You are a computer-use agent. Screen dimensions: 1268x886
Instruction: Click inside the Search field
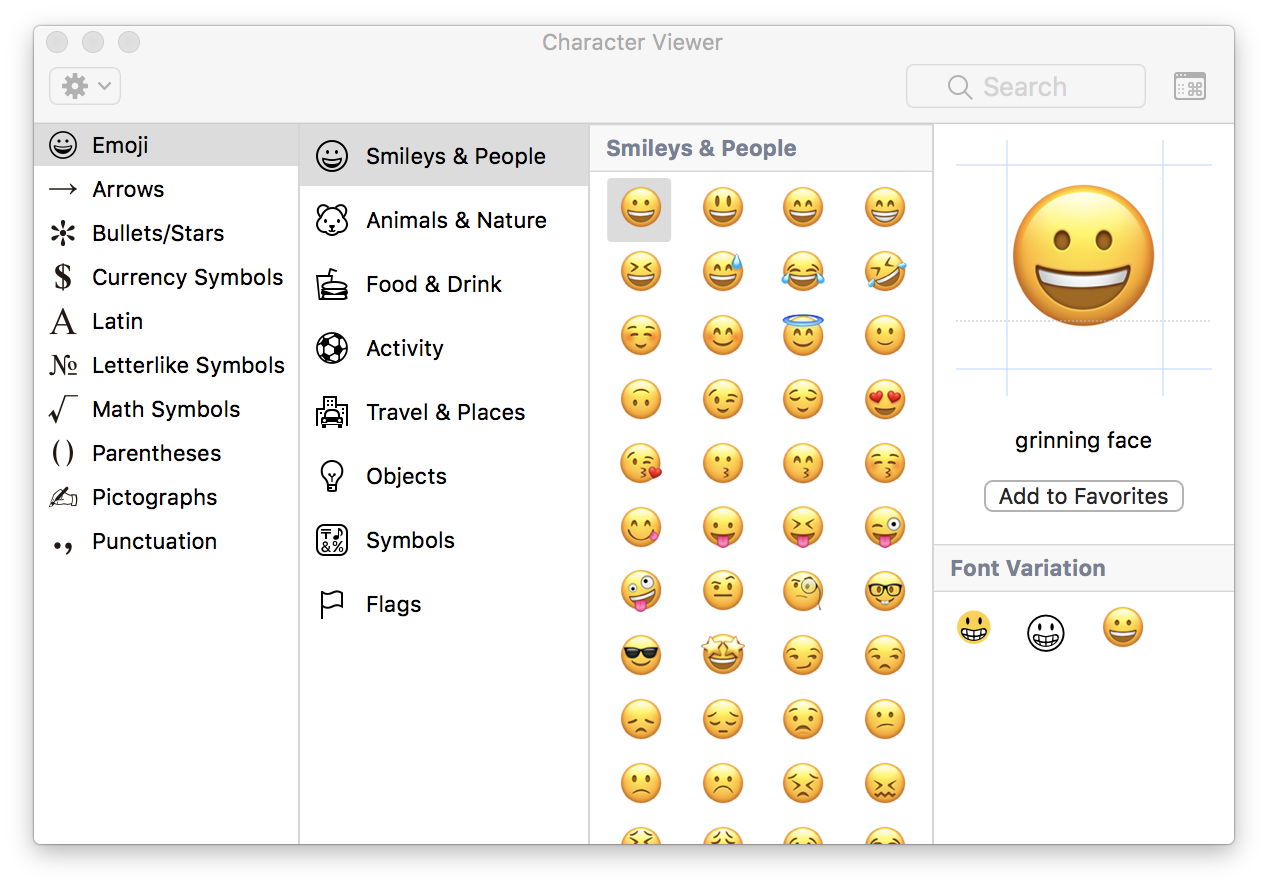point(1025,86)
